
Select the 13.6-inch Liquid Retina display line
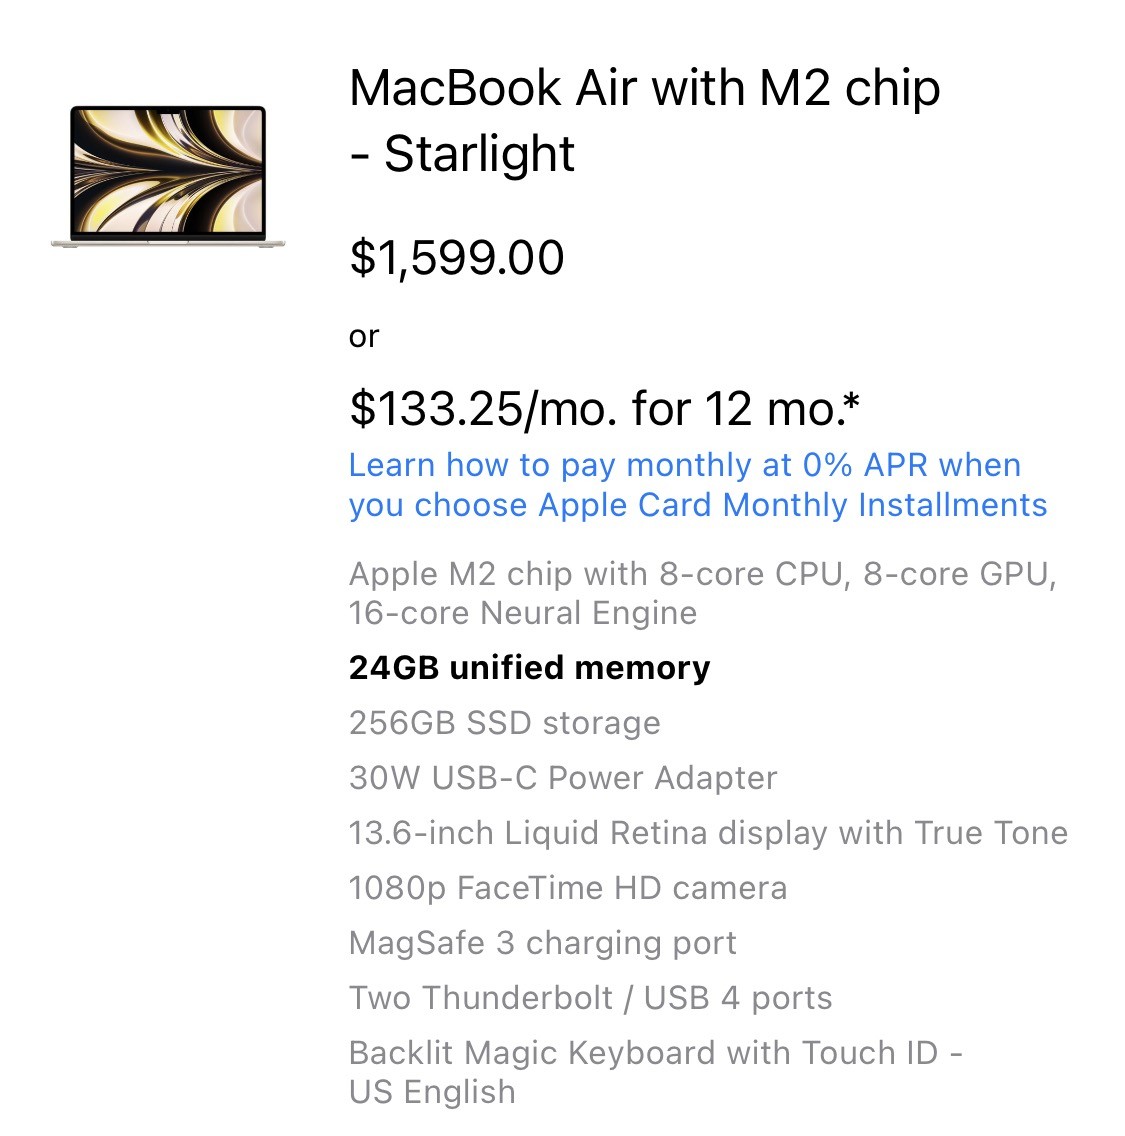pos(708,833)
